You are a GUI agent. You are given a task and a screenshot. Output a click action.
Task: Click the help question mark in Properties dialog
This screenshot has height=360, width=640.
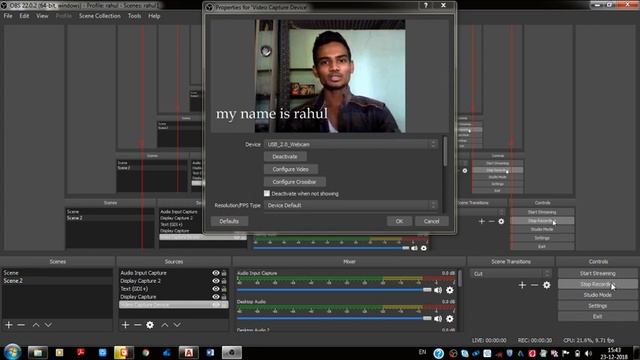(x=426, y=5)
